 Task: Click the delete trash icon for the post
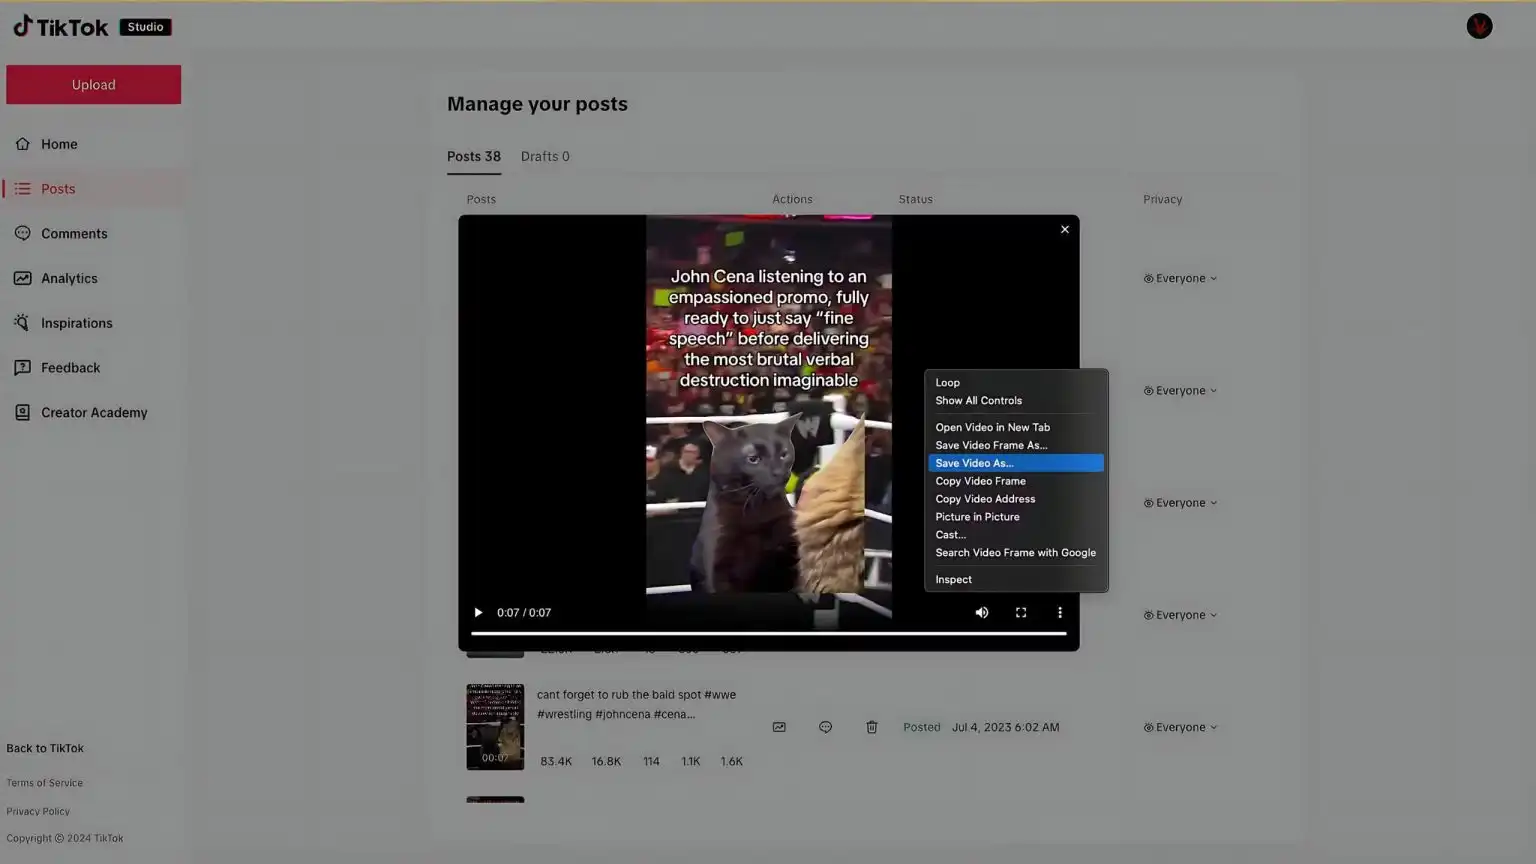(x=871, y=727)
